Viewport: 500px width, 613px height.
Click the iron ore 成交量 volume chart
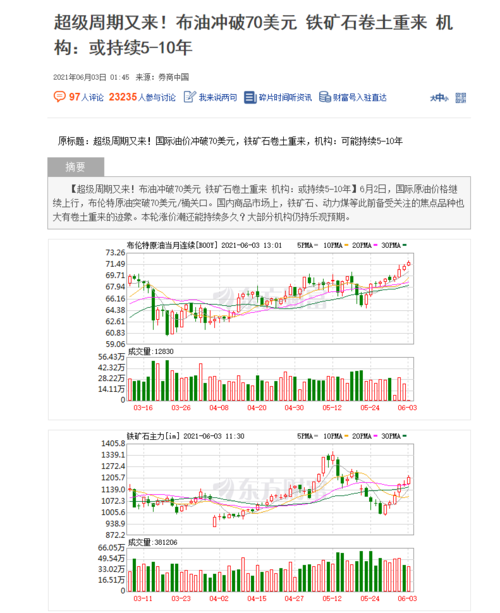[271, 570]
